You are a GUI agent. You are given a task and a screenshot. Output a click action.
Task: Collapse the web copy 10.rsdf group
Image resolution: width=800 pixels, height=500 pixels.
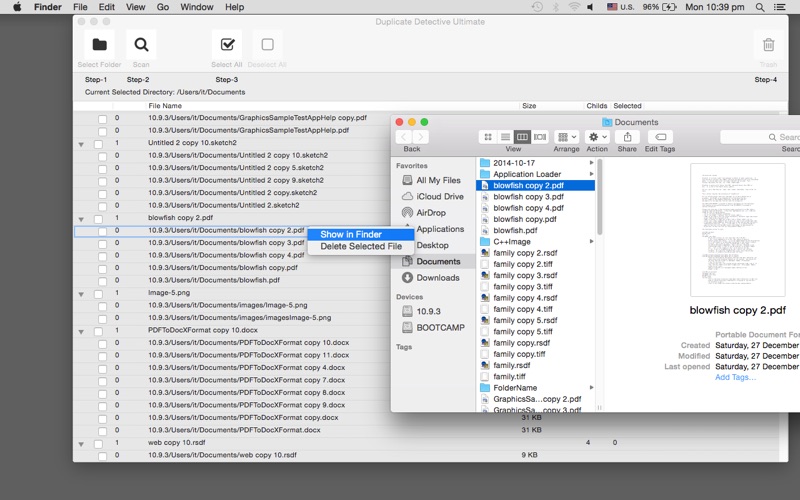[x=81, y=444]
